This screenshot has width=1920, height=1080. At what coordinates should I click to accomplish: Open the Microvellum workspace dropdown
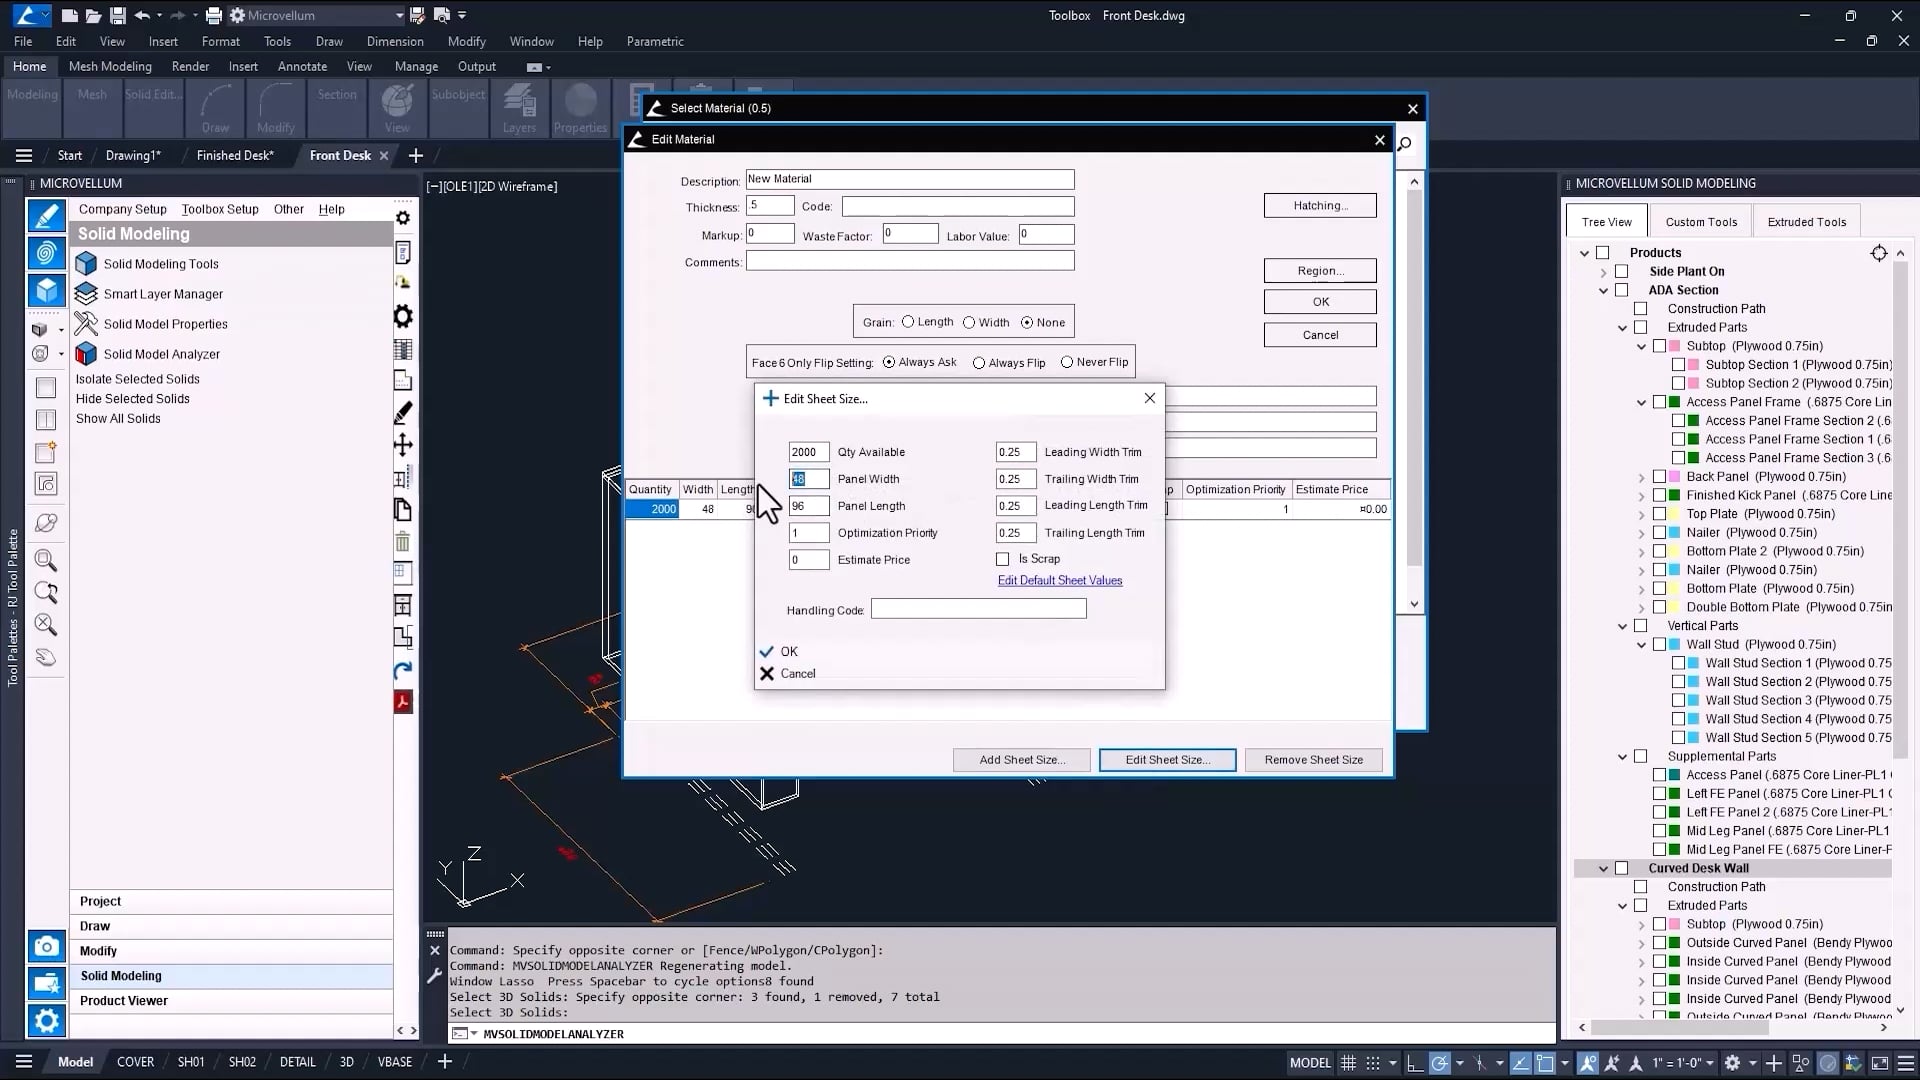pyautogui.click(x=399, y=15)
